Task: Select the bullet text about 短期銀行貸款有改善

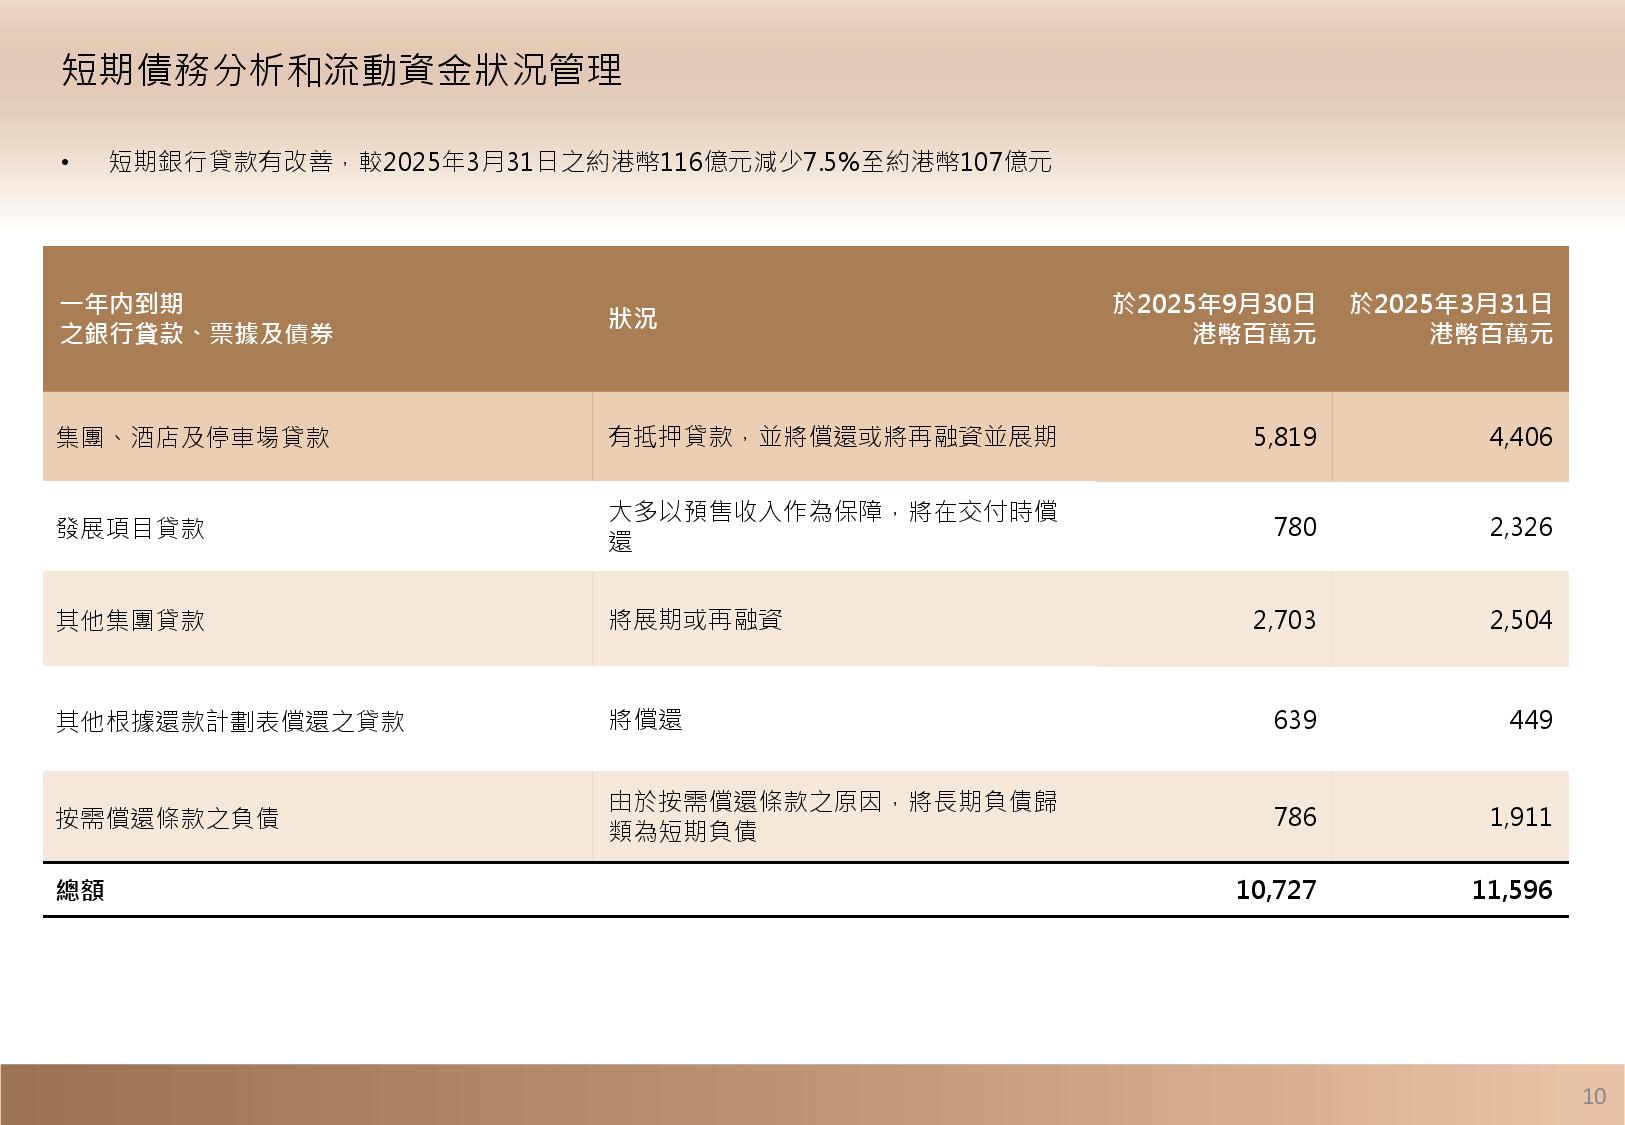Action: pos(580,162)
